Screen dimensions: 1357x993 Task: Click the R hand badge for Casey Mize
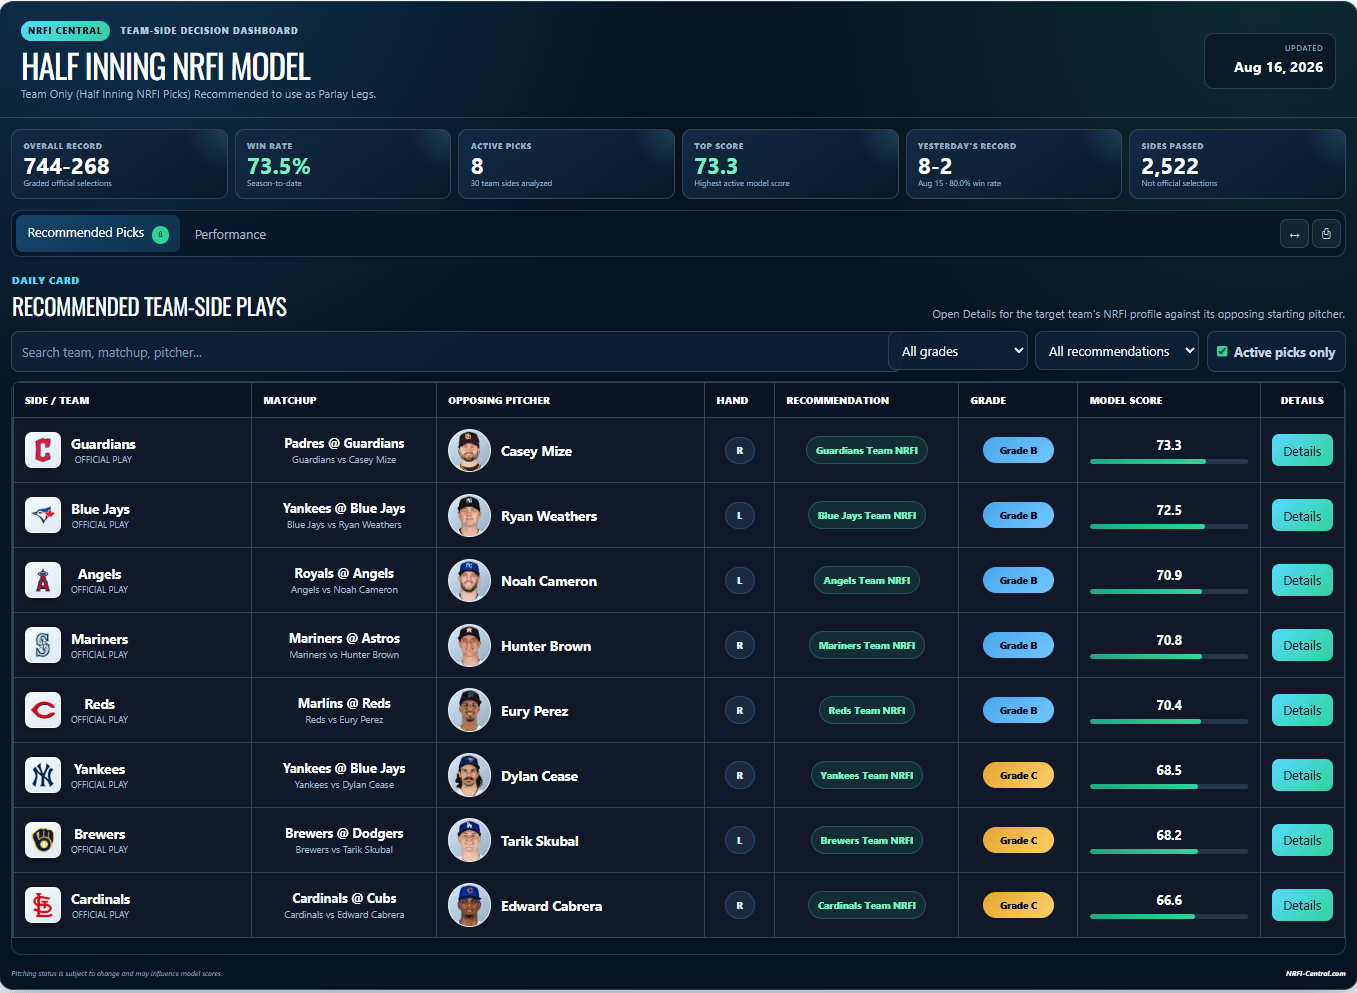coord(740,451)
